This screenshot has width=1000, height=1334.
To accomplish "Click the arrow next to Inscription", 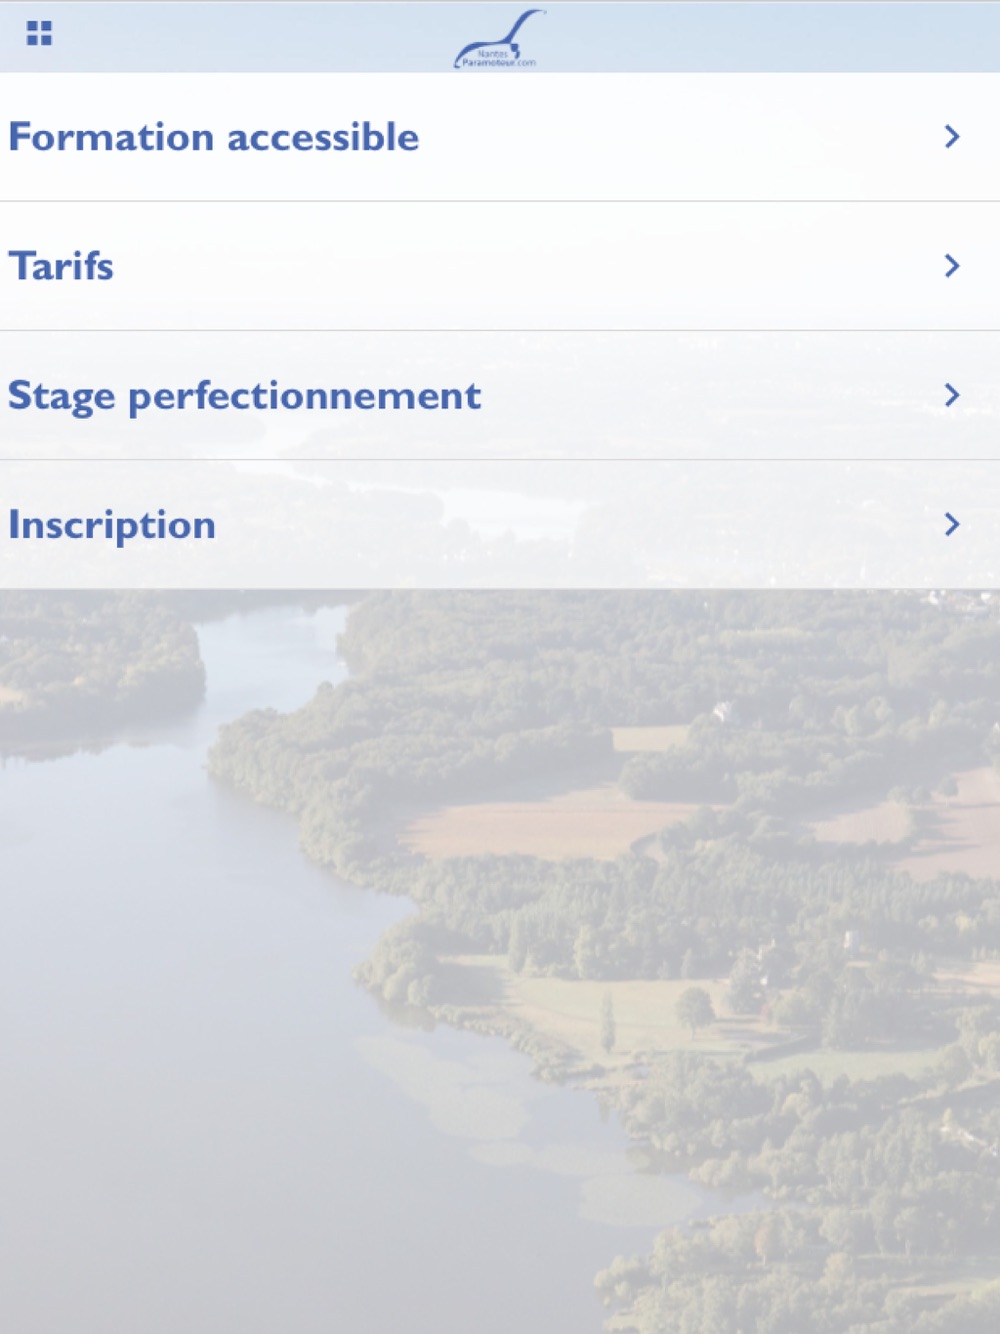I will point(952,525).
